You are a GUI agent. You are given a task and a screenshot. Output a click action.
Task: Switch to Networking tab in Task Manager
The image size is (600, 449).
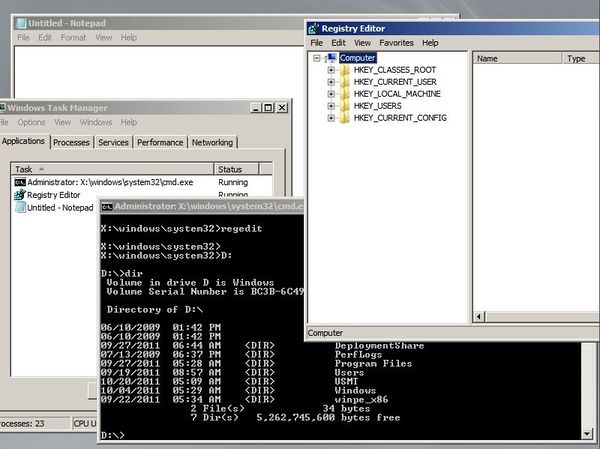point(212,142)
